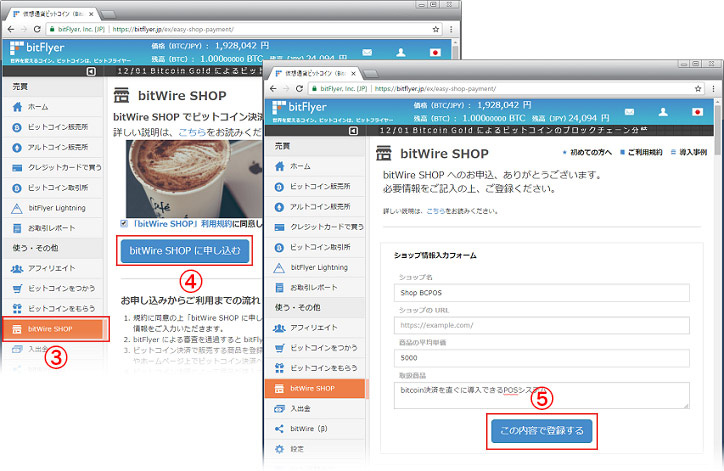This screenshot has width=724, height=471.
Task: Open お取引レポート in front window sidebar
Action: pos(315,287)
